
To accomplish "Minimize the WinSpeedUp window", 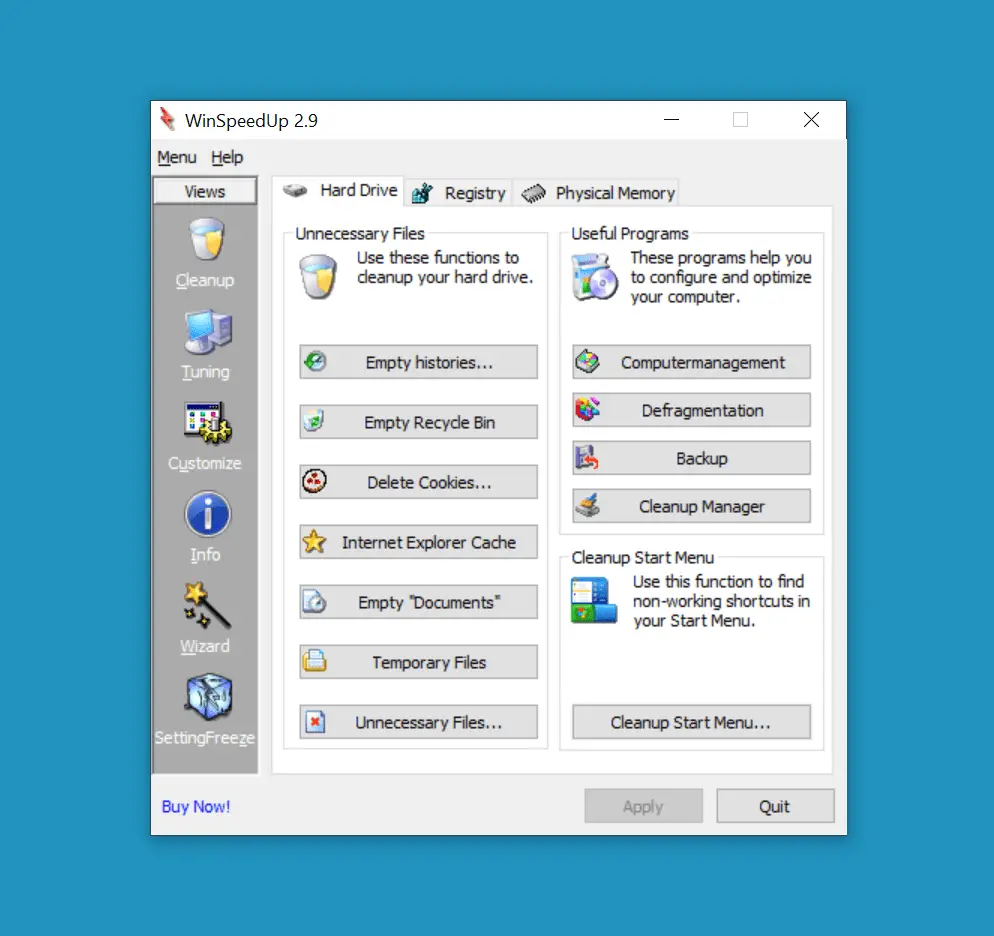I will (x=671, y=119).
